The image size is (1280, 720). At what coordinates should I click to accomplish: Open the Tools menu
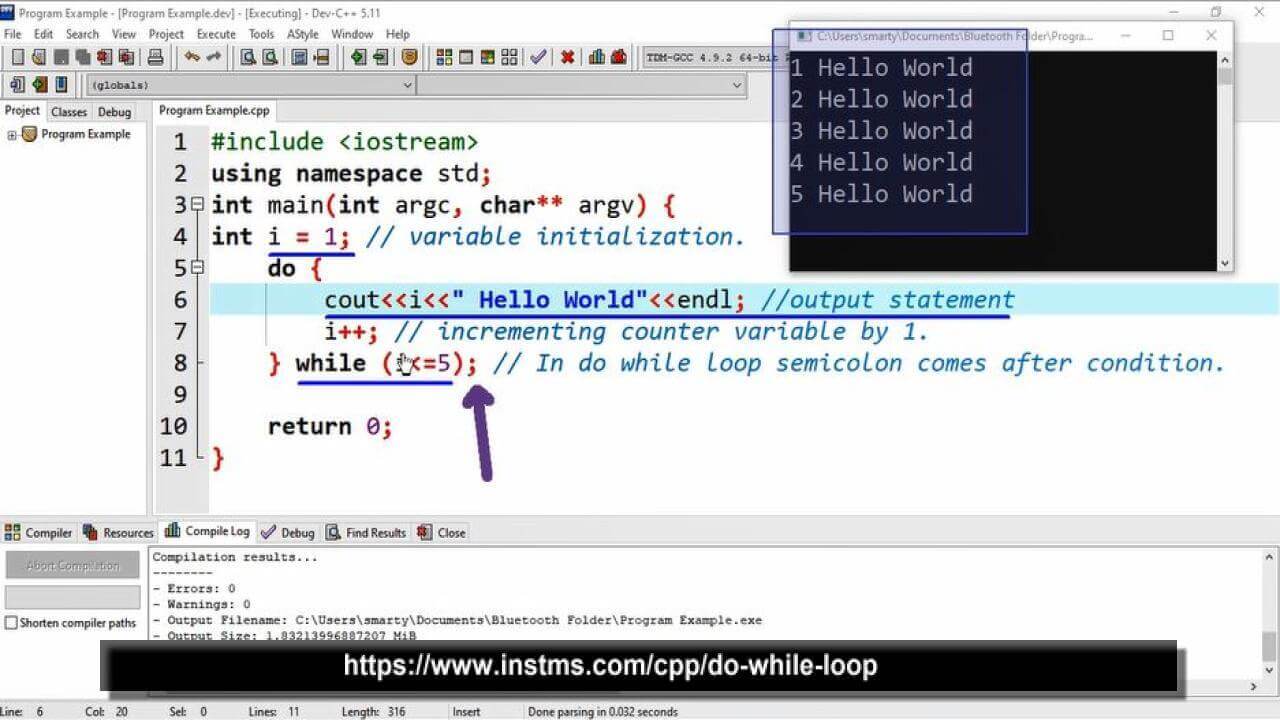261,34
